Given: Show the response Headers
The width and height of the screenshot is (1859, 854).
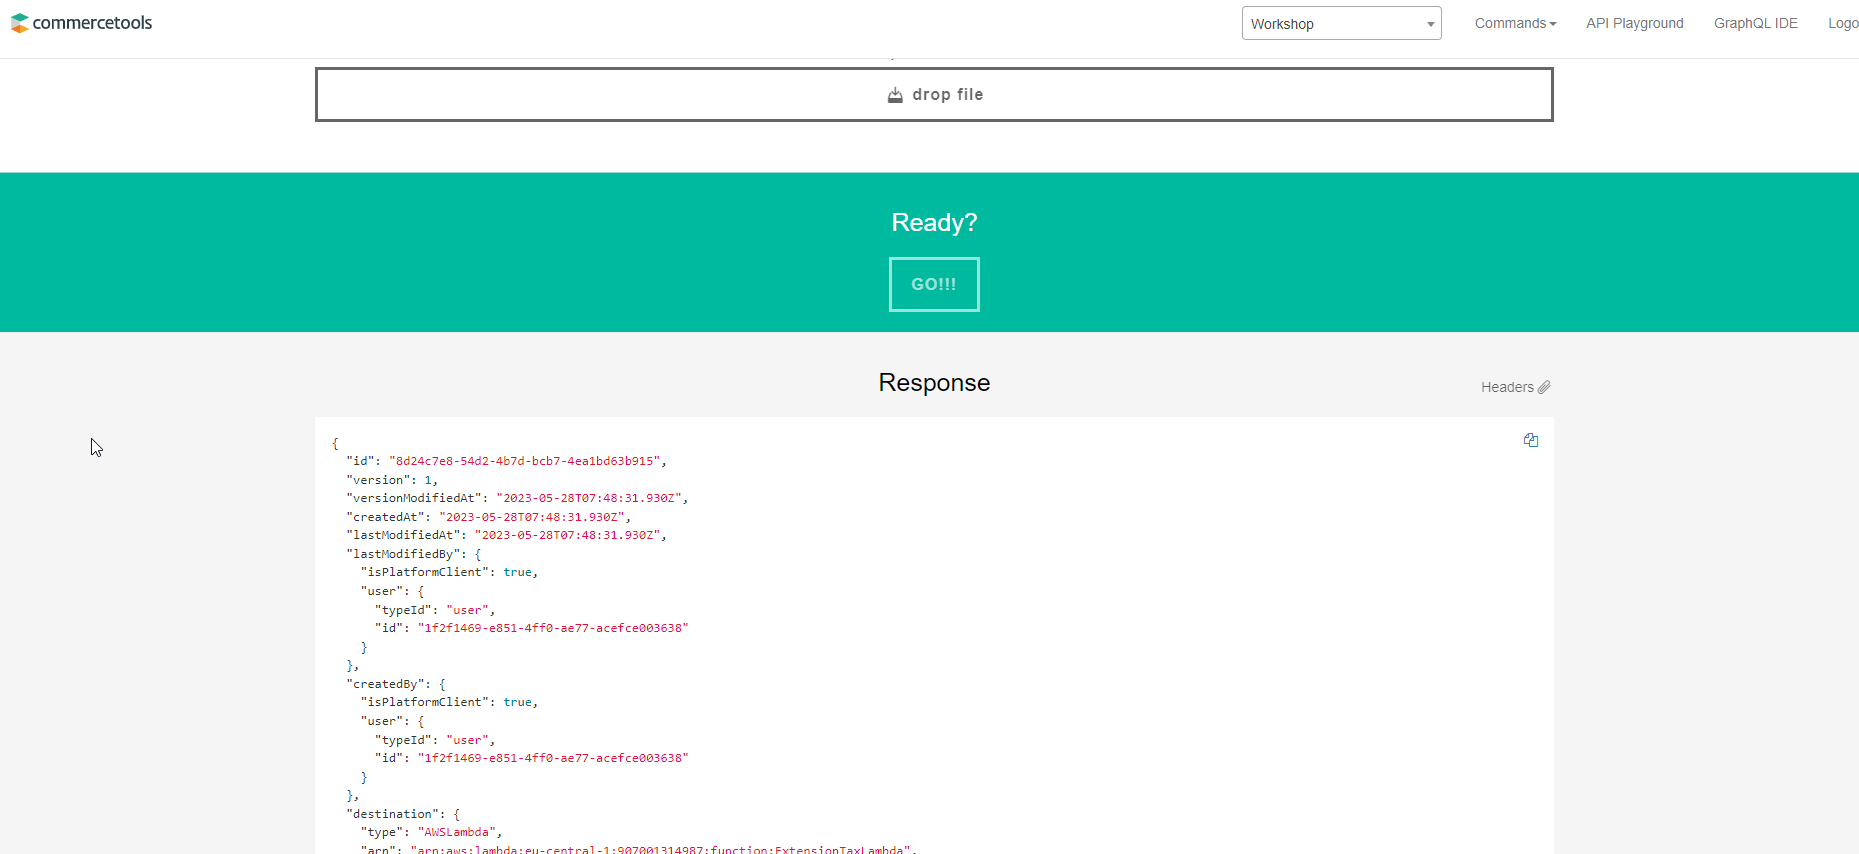Looking at the screenshot, I should 1507,388.
